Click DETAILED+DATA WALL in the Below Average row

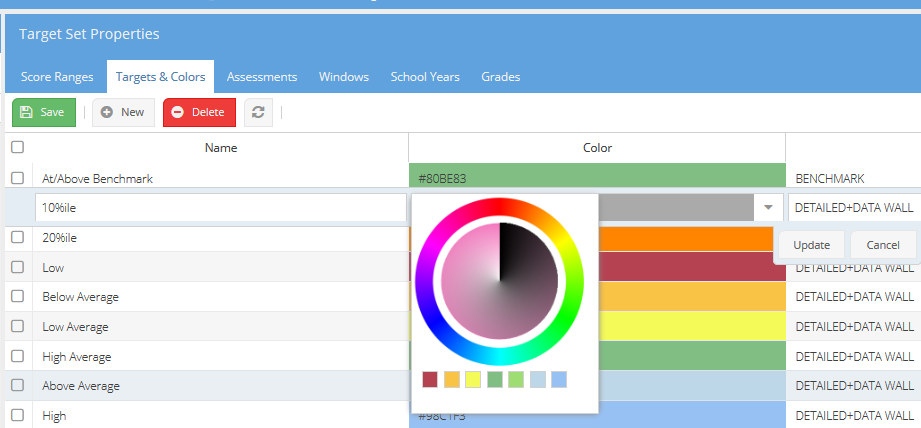tap(855, 297)
